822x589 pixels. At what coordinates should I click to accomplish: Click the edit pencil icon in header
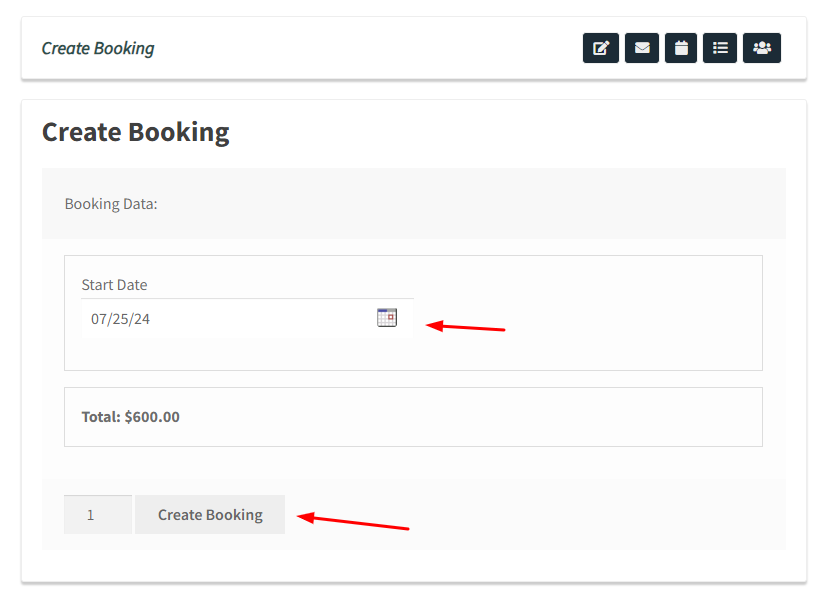(601, 48)
